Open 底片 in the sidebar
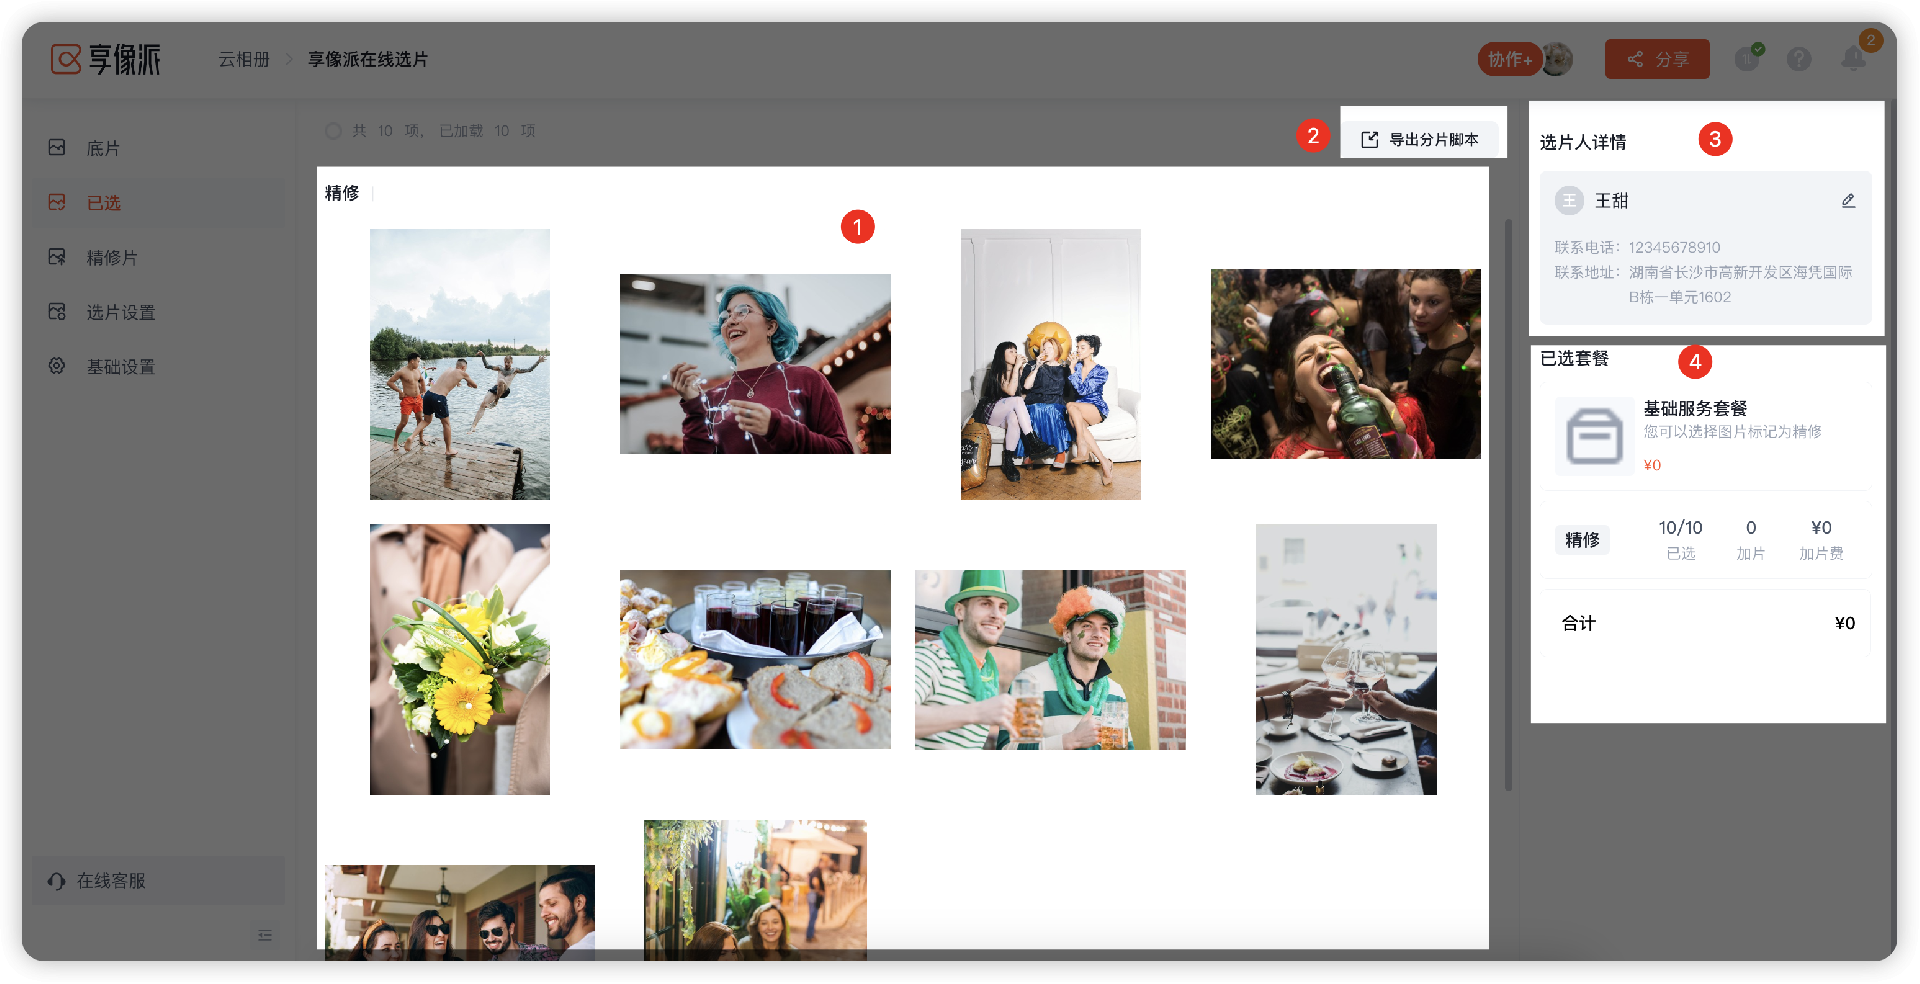This screenshot has width=1920, height=984. 103,148
